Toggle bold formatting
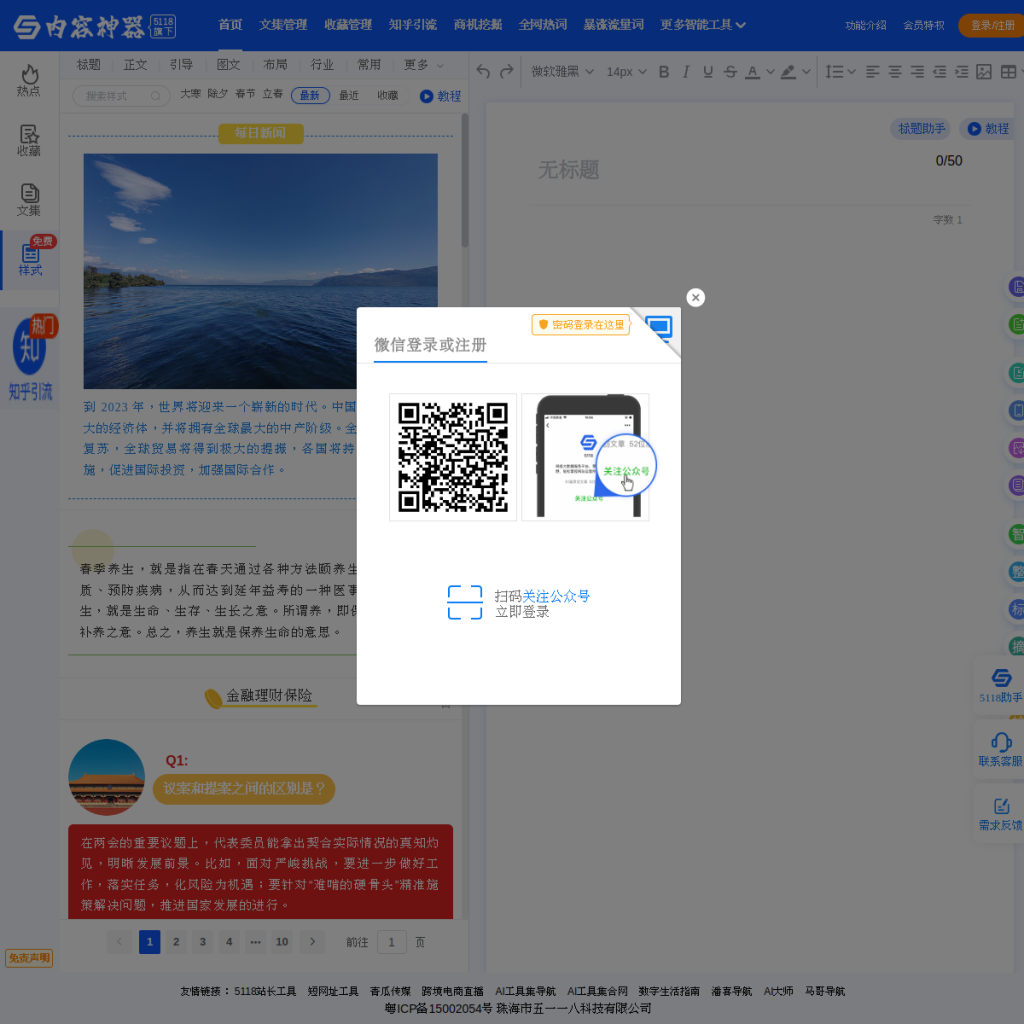This screenshot has width=1024, height=1024. (x=664, y=72)
